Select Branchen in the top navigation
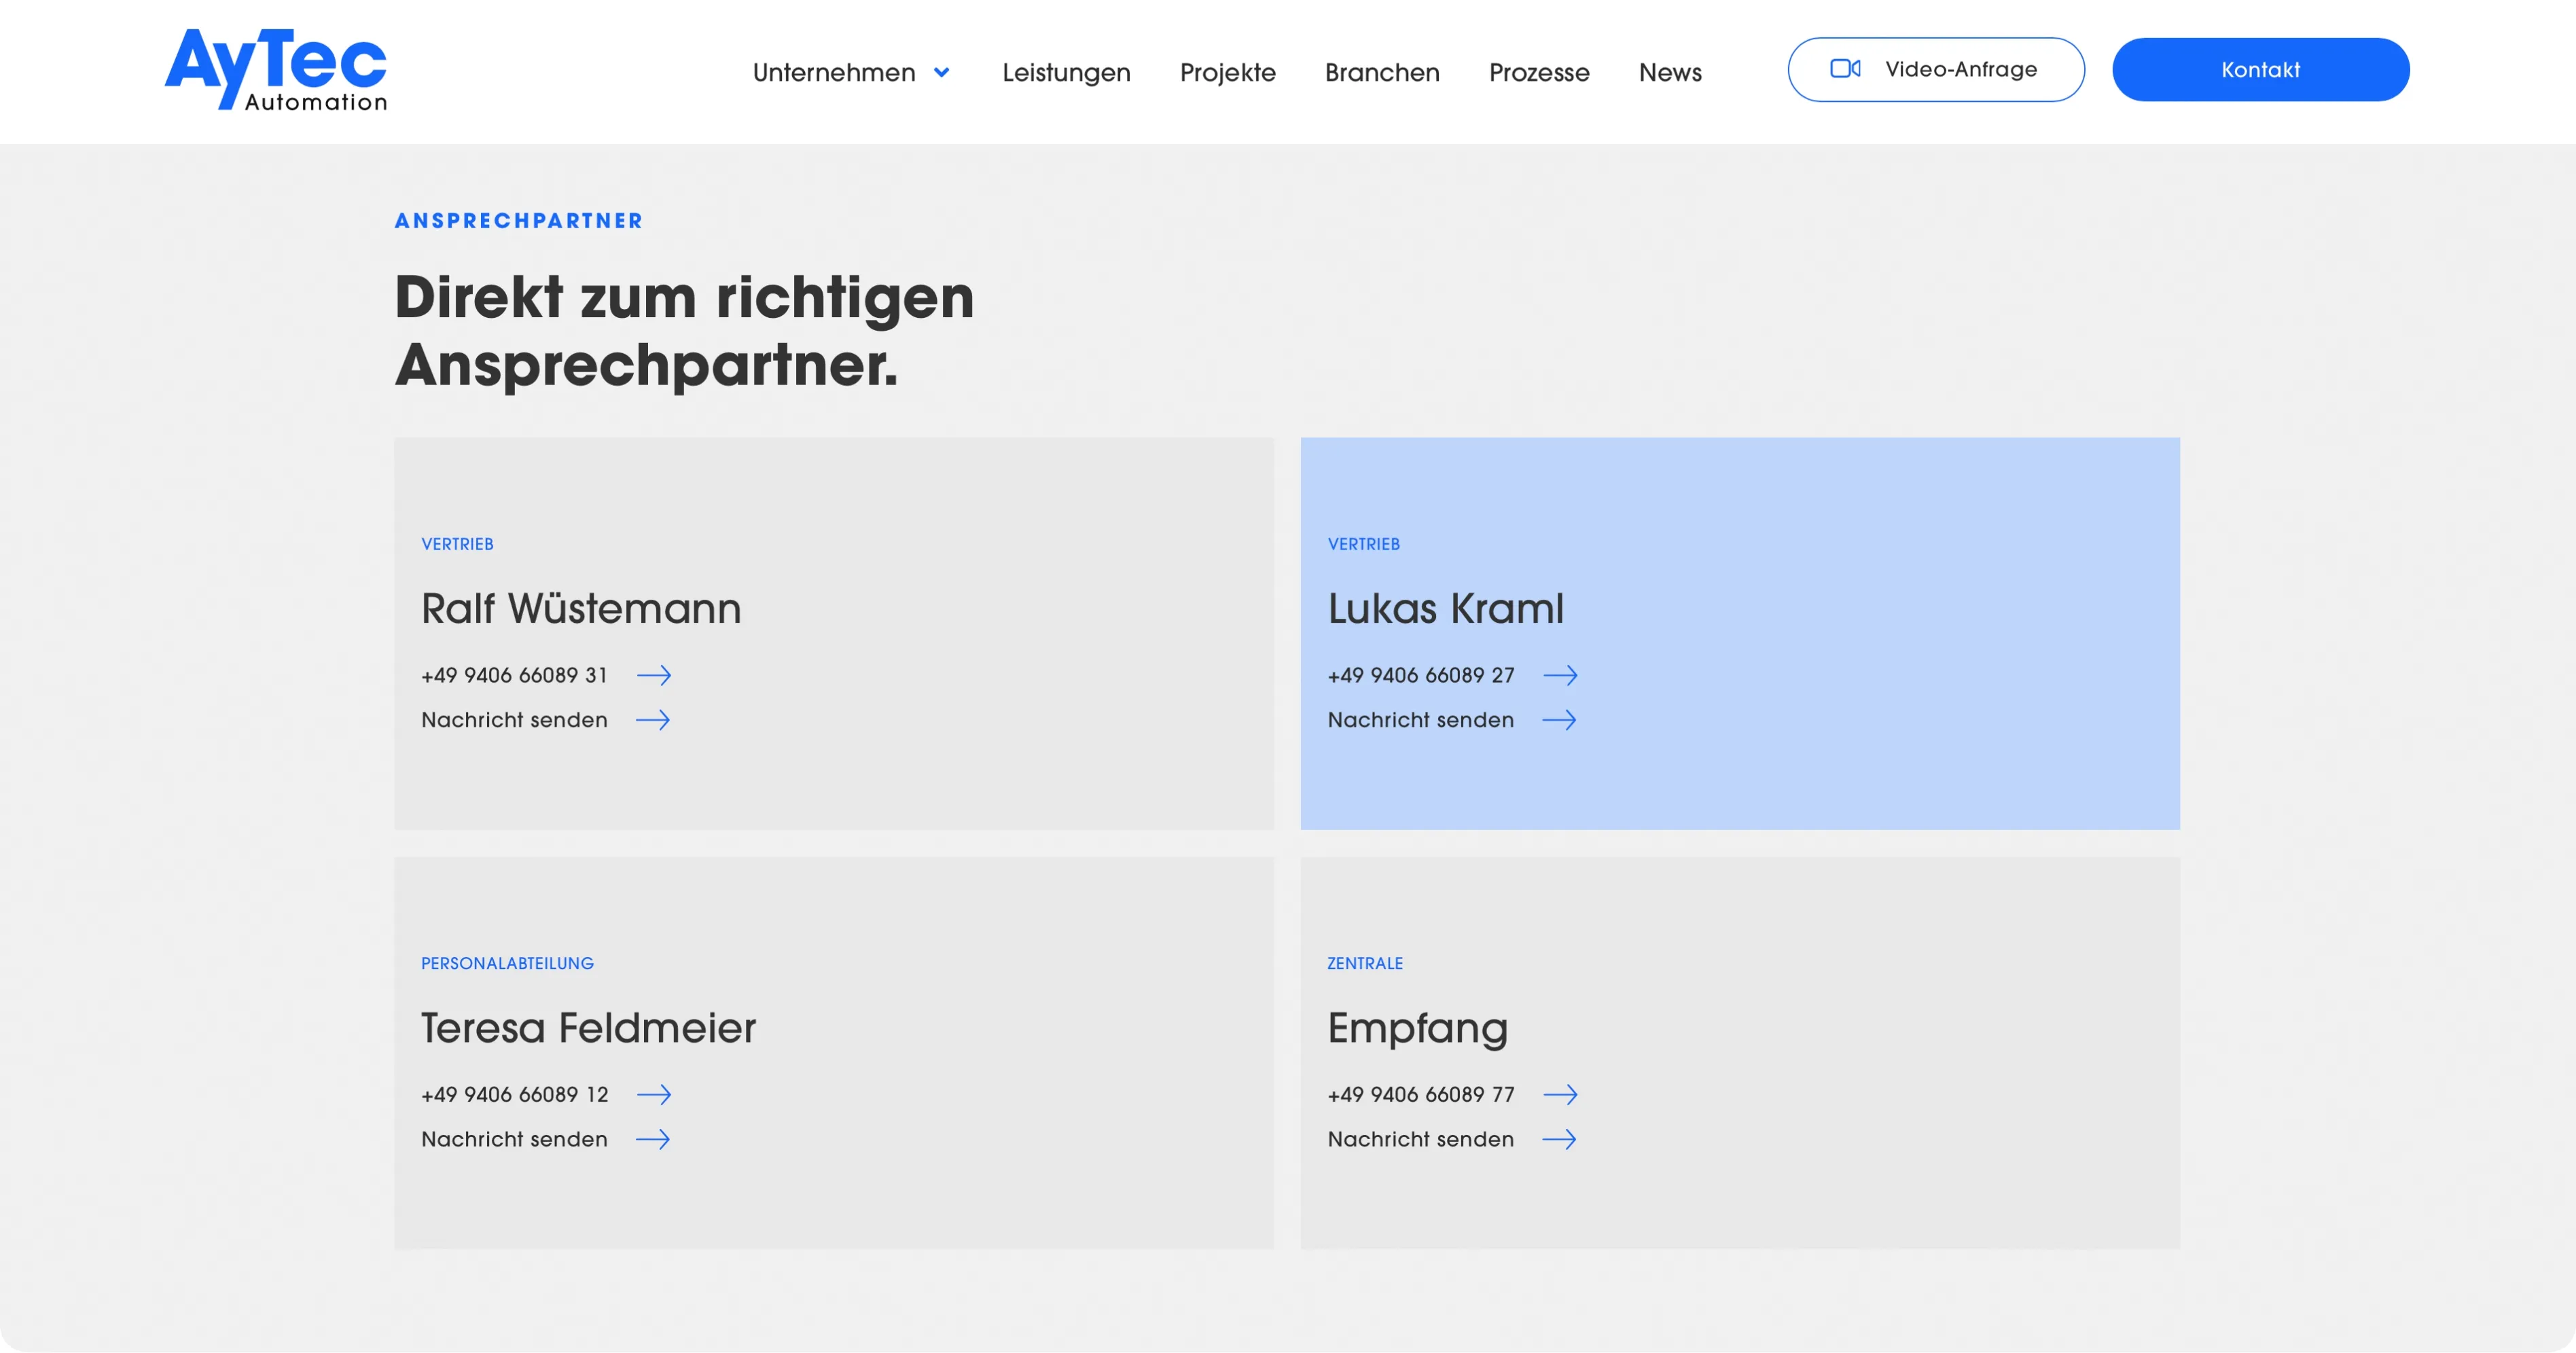Screen dimensions: 2576x1353 coord(1382,73)
